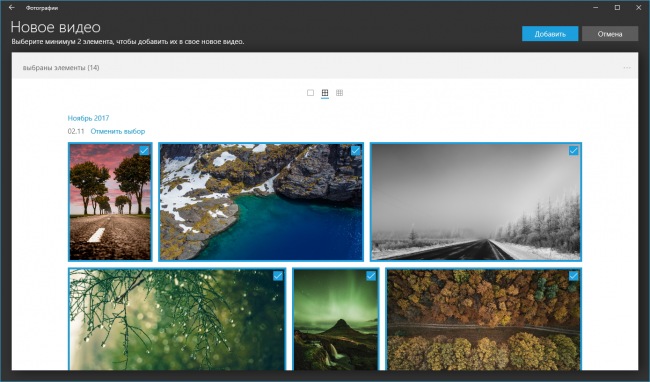Screen dimensions: 650x382
Task: Click the Отмена button
Action: (610, 34)
